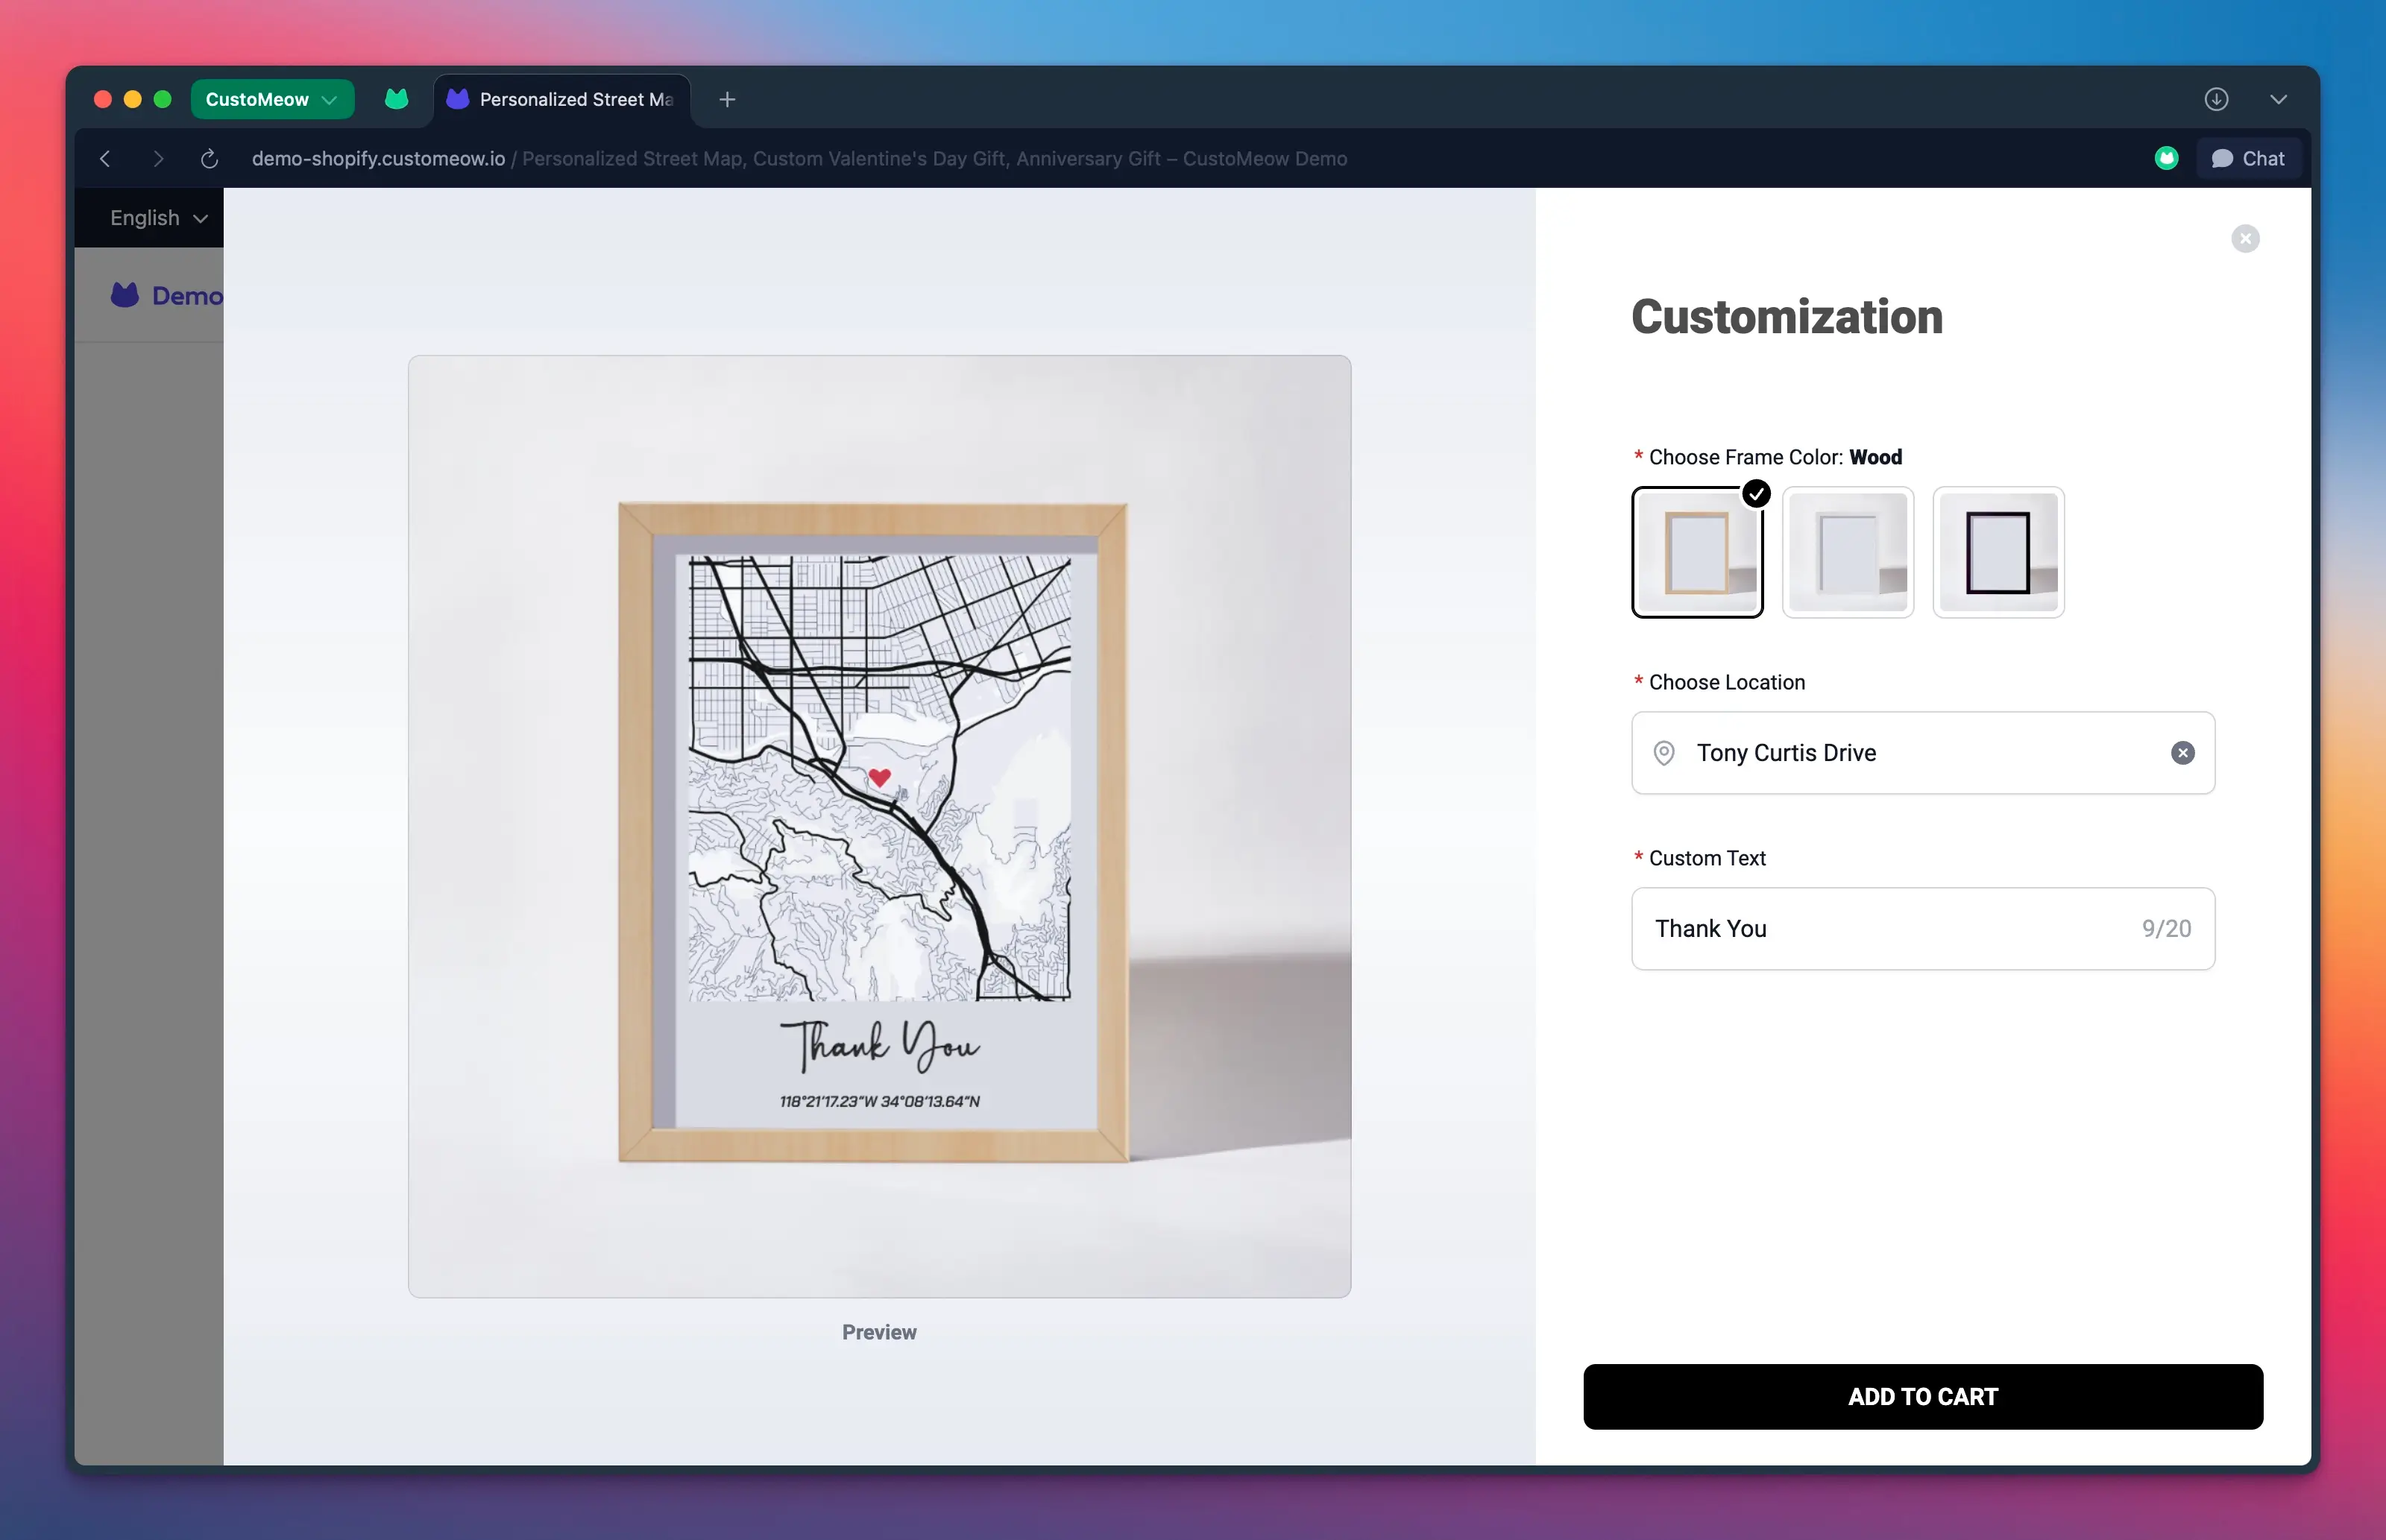This screenshot has width=2386, height=1540.
Task: Click the yellow minimize window button
Action: coord(132,99)
